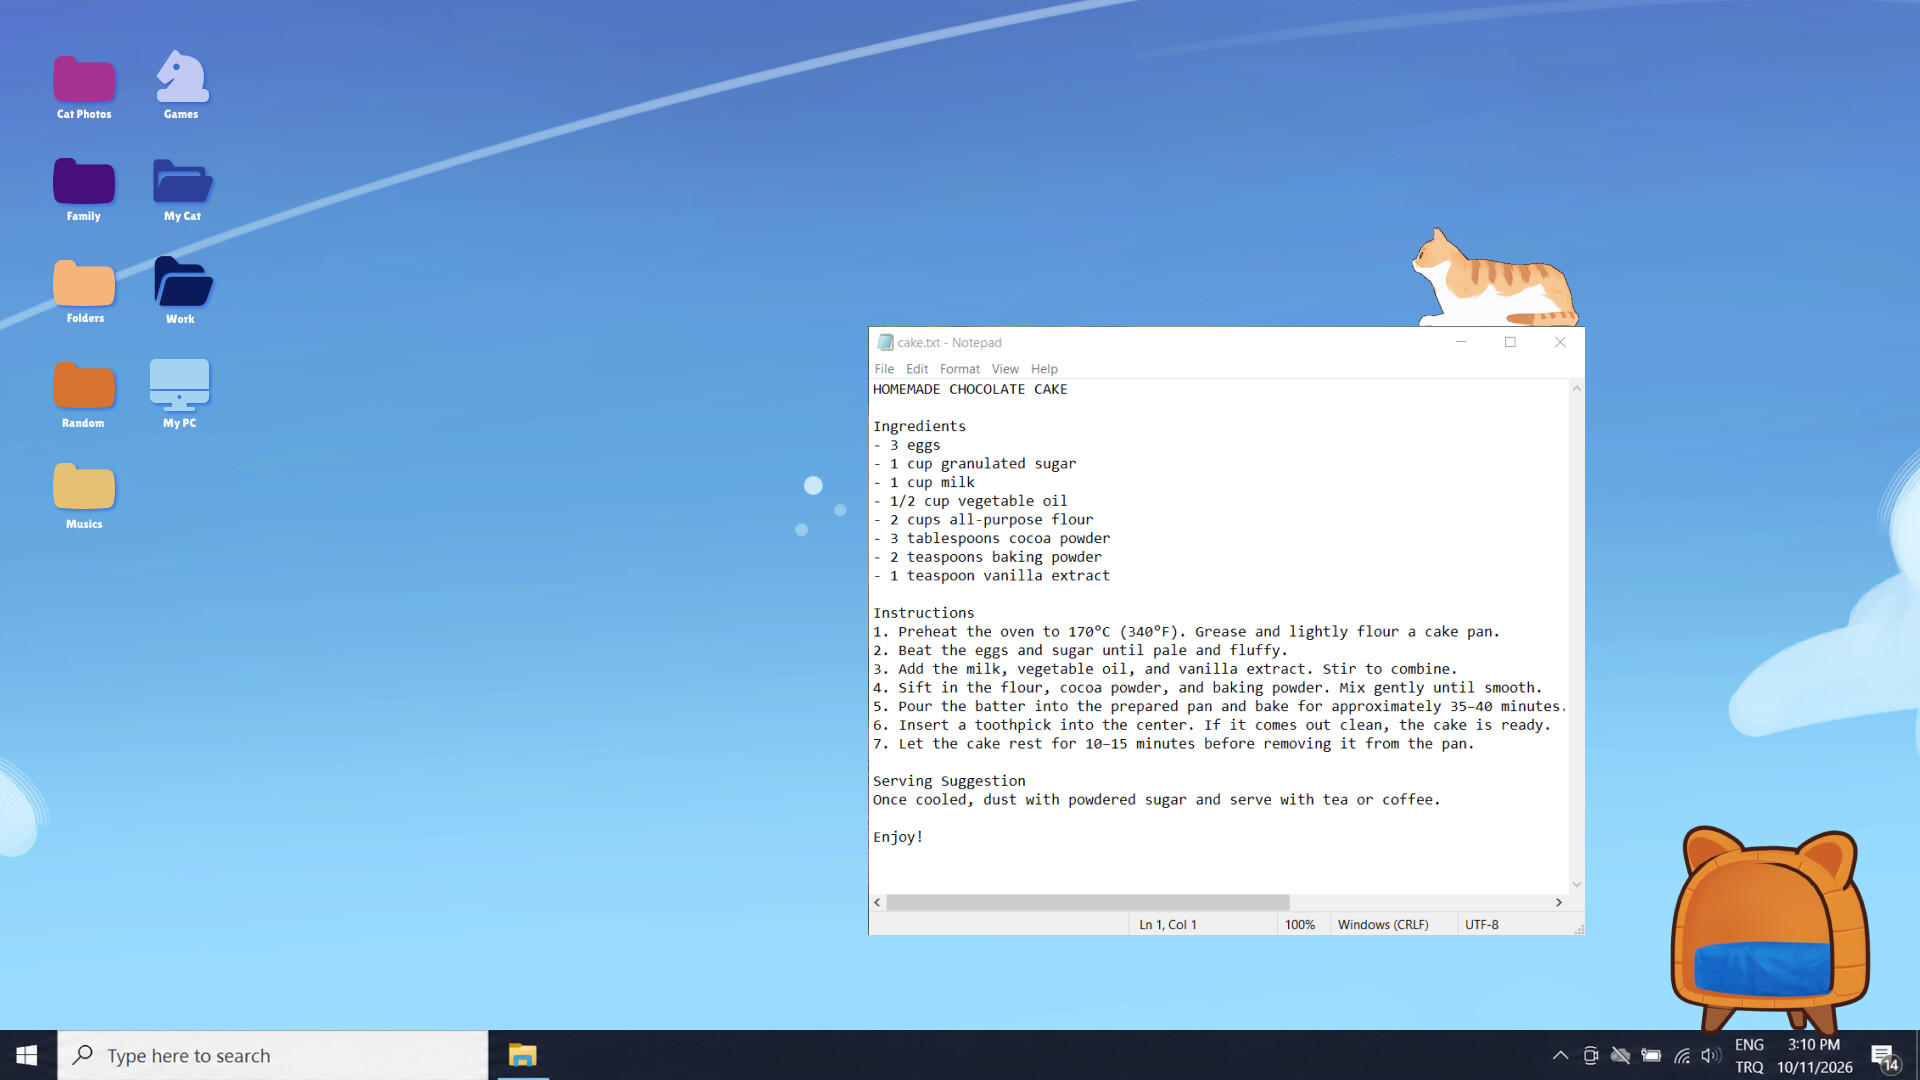Click the right scroll arrow in Notepad
Screen dimensions: 1920x1080
[1559, 902]
